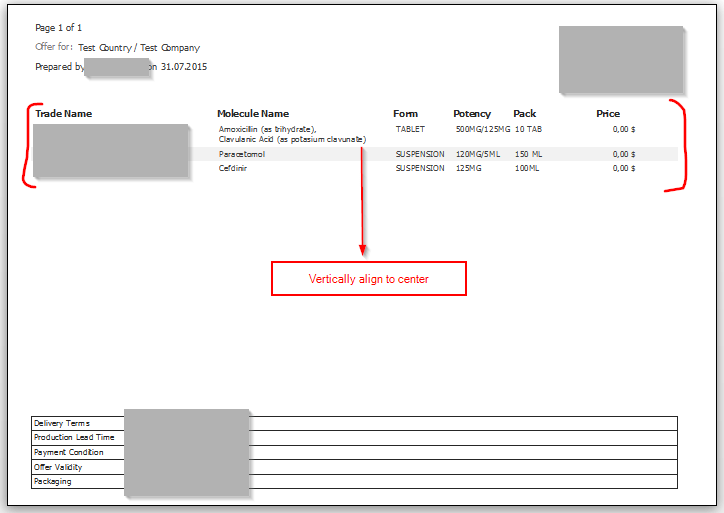724x513 pixels.
Task: Click the 'Payment Condition' row label
Action: pos(68,453)
